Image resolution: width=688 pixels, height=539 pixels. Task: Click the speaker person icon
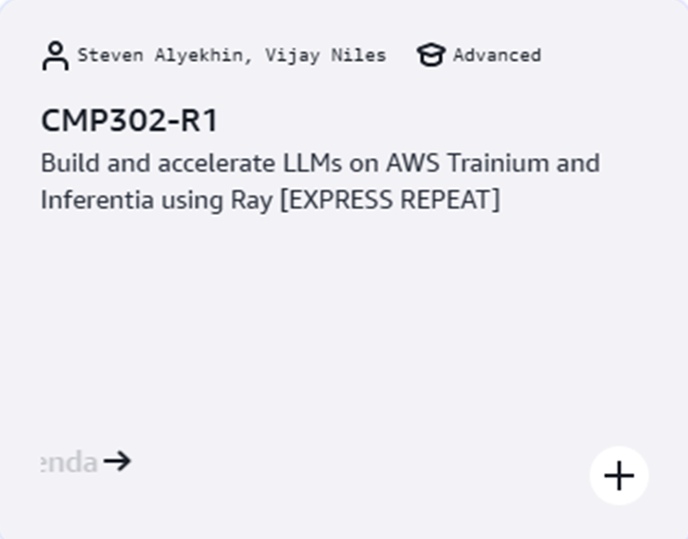point(55,56)
